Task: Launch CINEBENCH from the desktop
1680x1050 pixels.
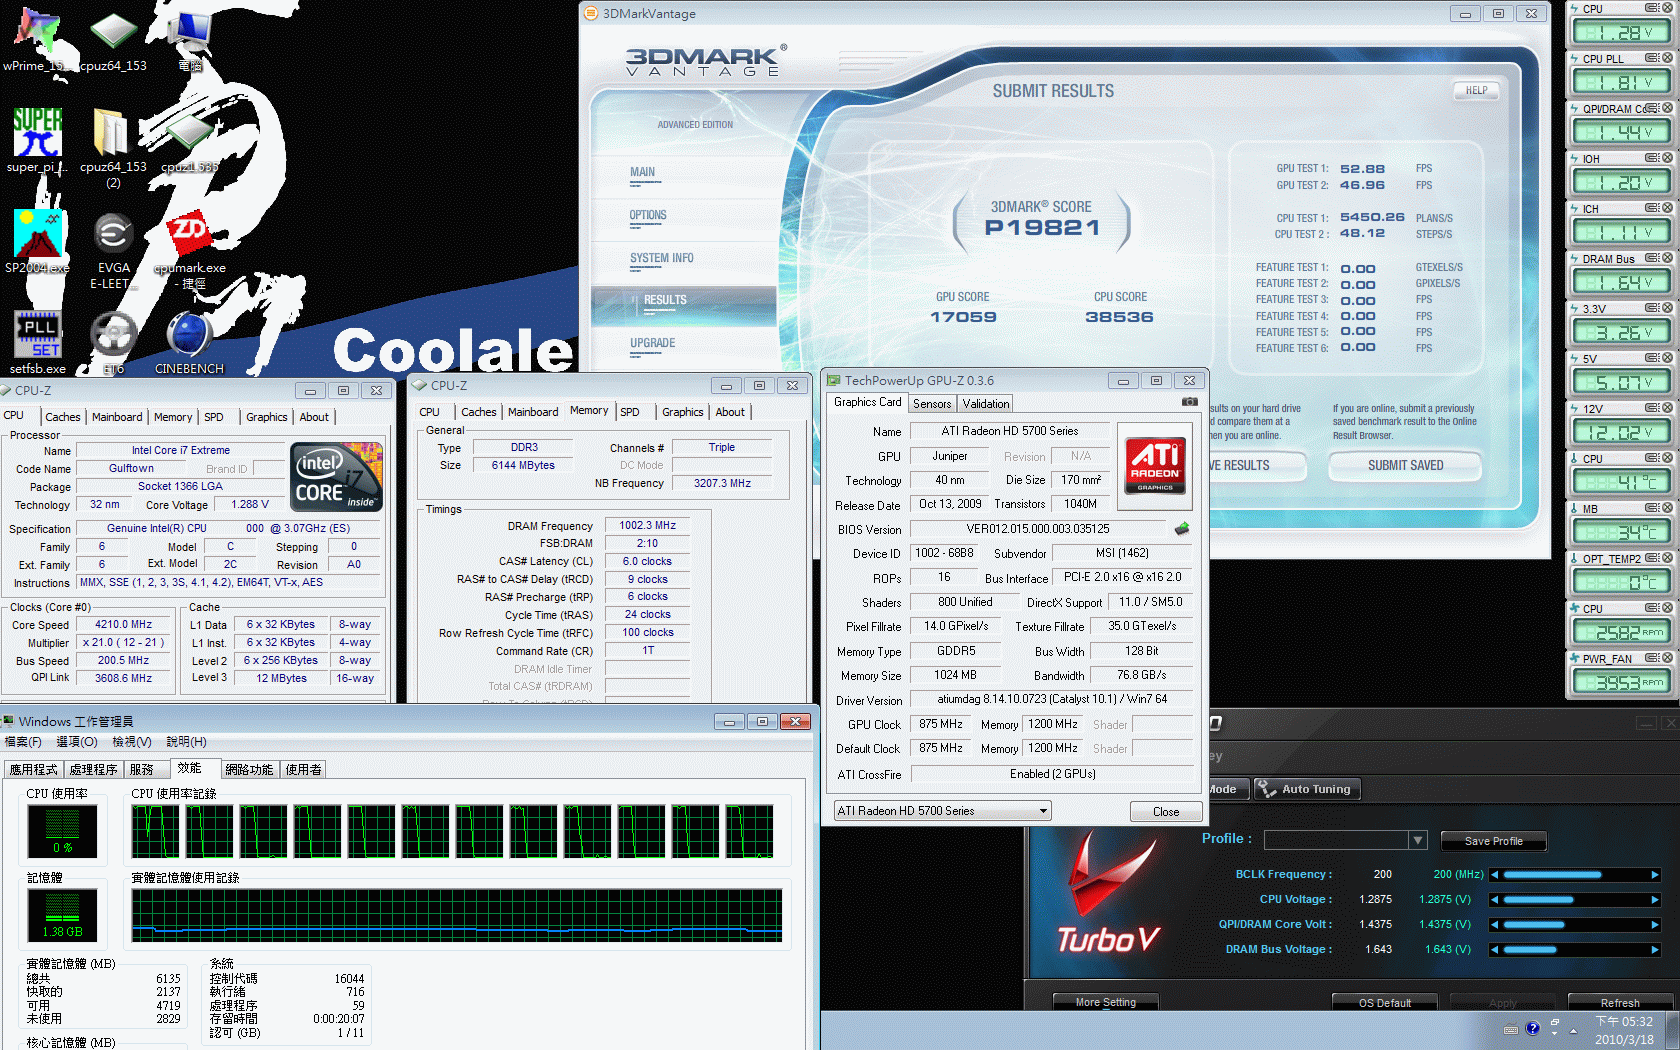Action: click(x=189, y=342)
